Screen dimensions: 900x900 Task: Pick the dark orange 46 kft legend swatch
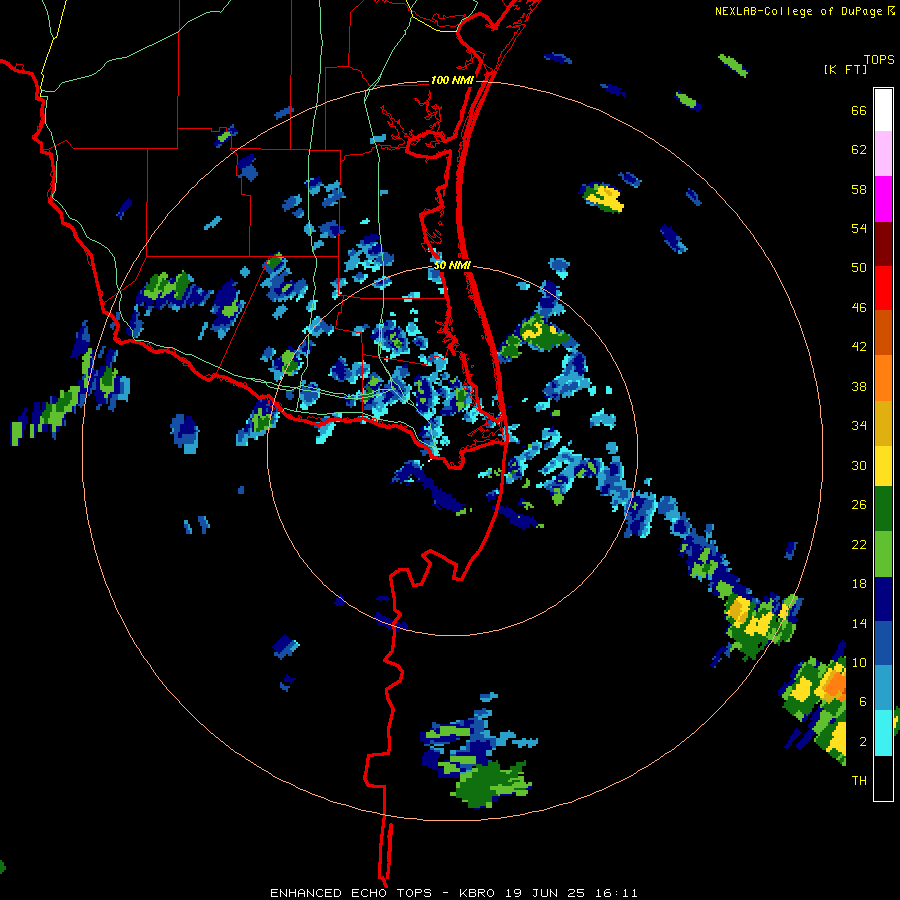883,332
